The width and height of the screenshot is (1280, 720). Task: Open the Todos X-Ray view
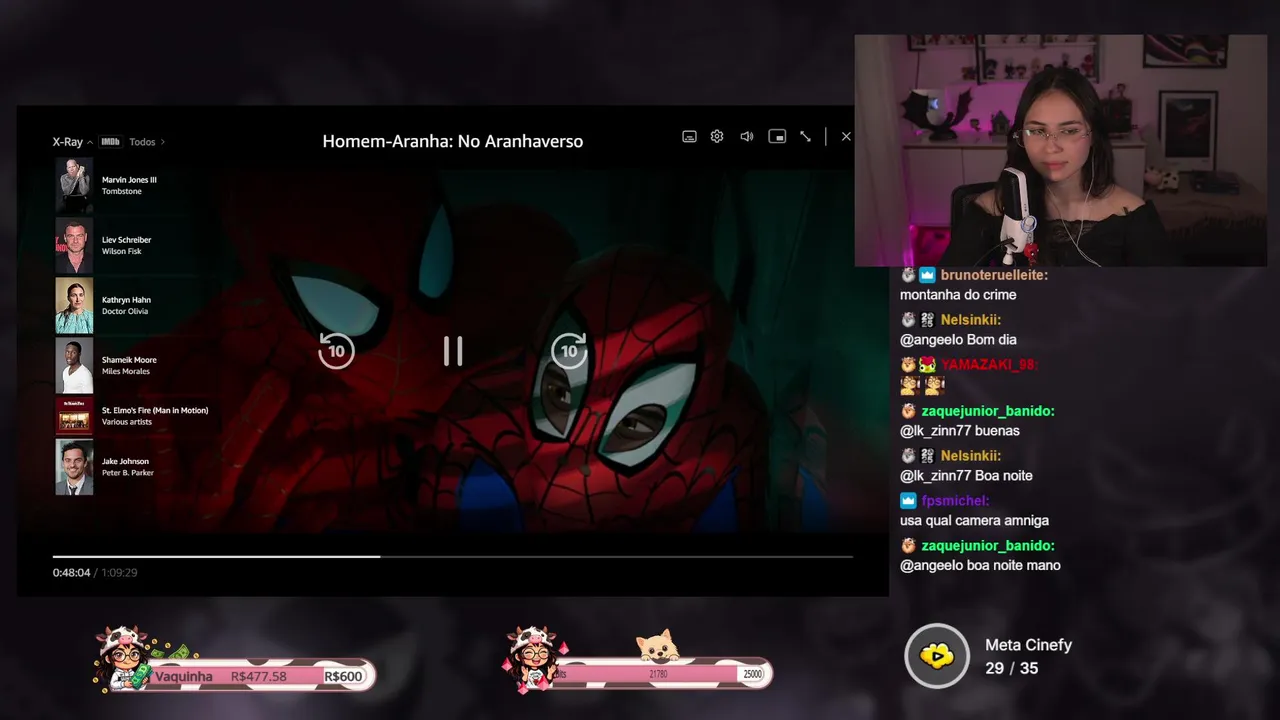pos(147,142)
